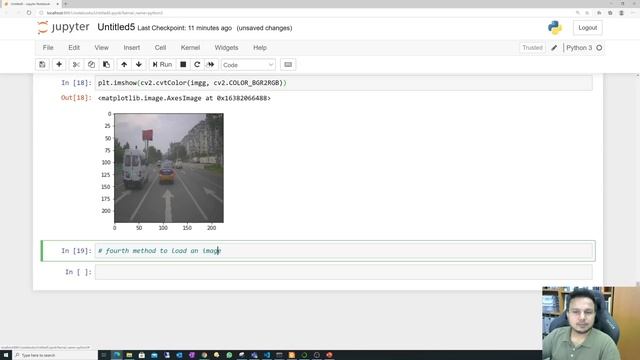Screen dimensions: 640x360
Task: Restart kernel and run all cells icon
Action: coord(211,64)
